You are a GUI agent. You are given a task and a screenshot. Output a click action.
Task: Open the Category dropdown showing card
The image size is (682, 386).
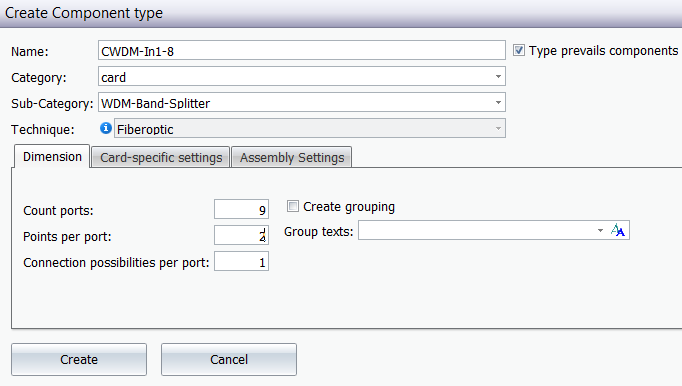point(301,77)
